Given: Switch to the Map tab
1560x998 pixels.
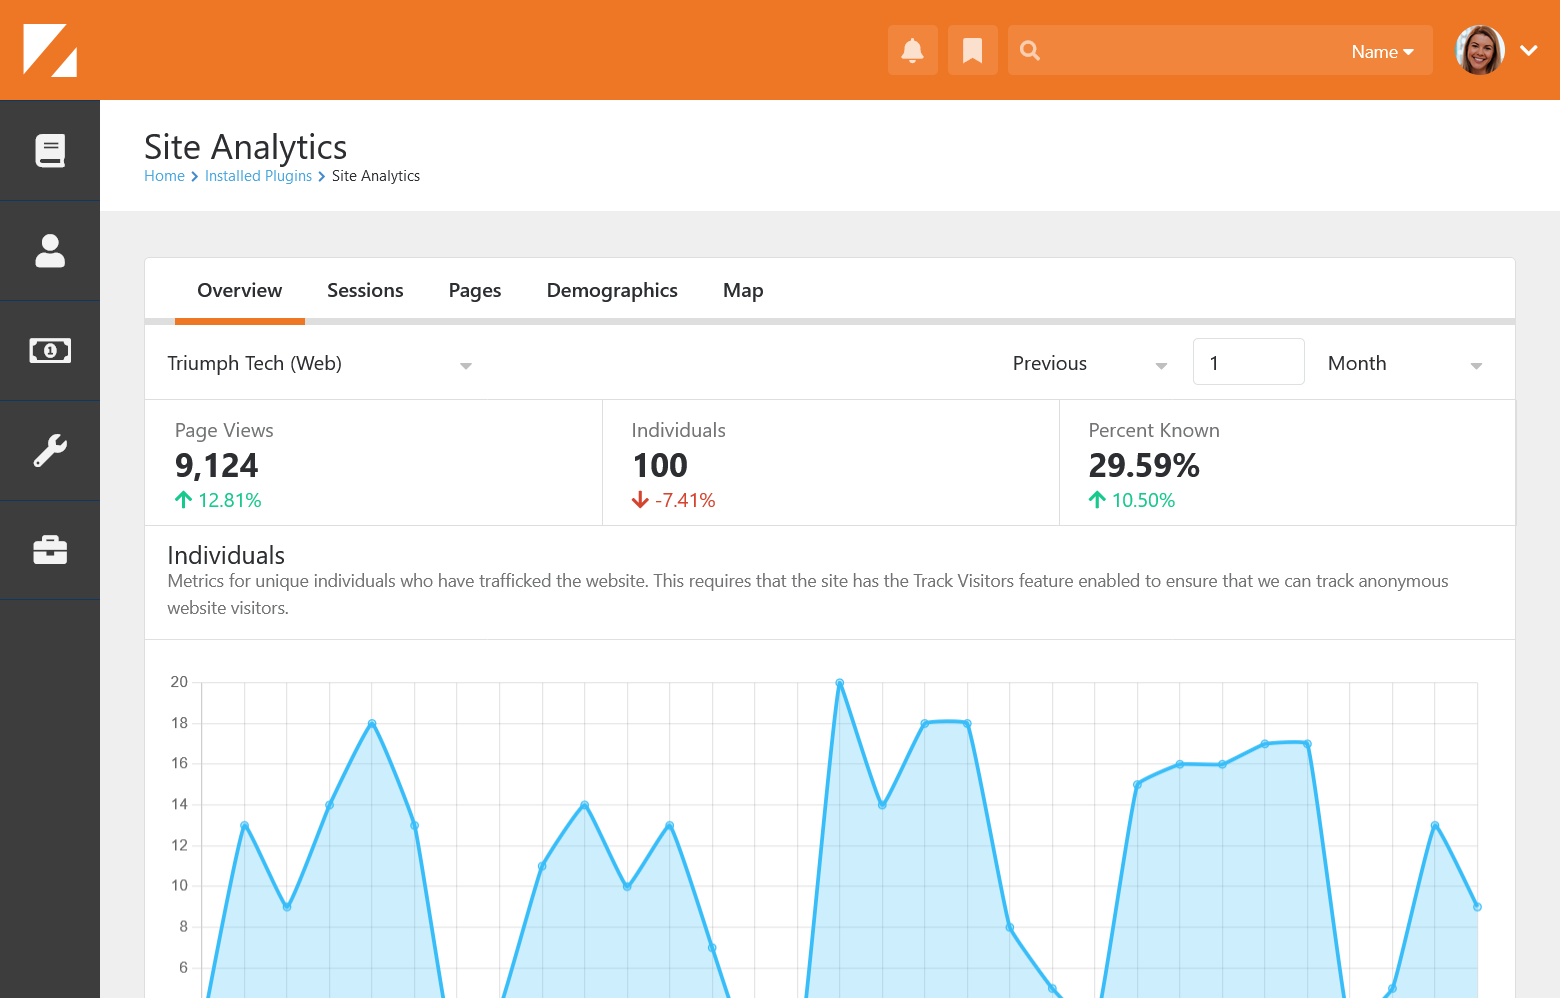Looking at the screenshot, I should point(743,291).
